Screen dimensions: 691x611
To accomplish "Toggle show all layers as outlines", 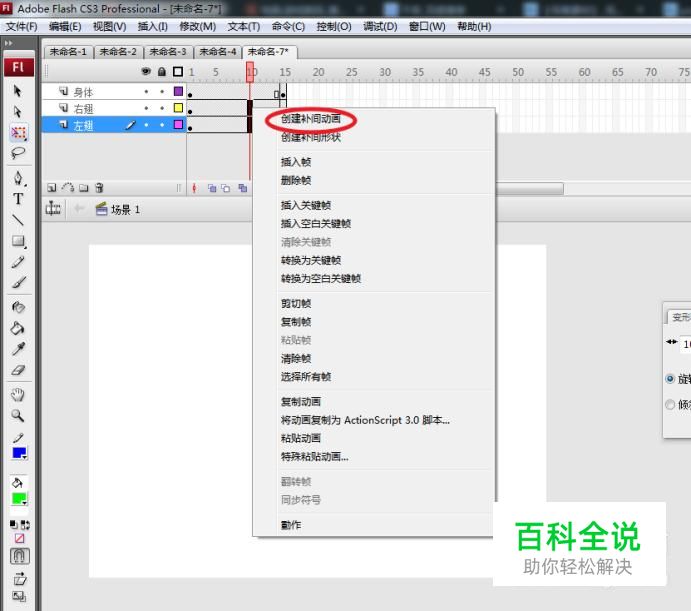I will click(178, 71).
